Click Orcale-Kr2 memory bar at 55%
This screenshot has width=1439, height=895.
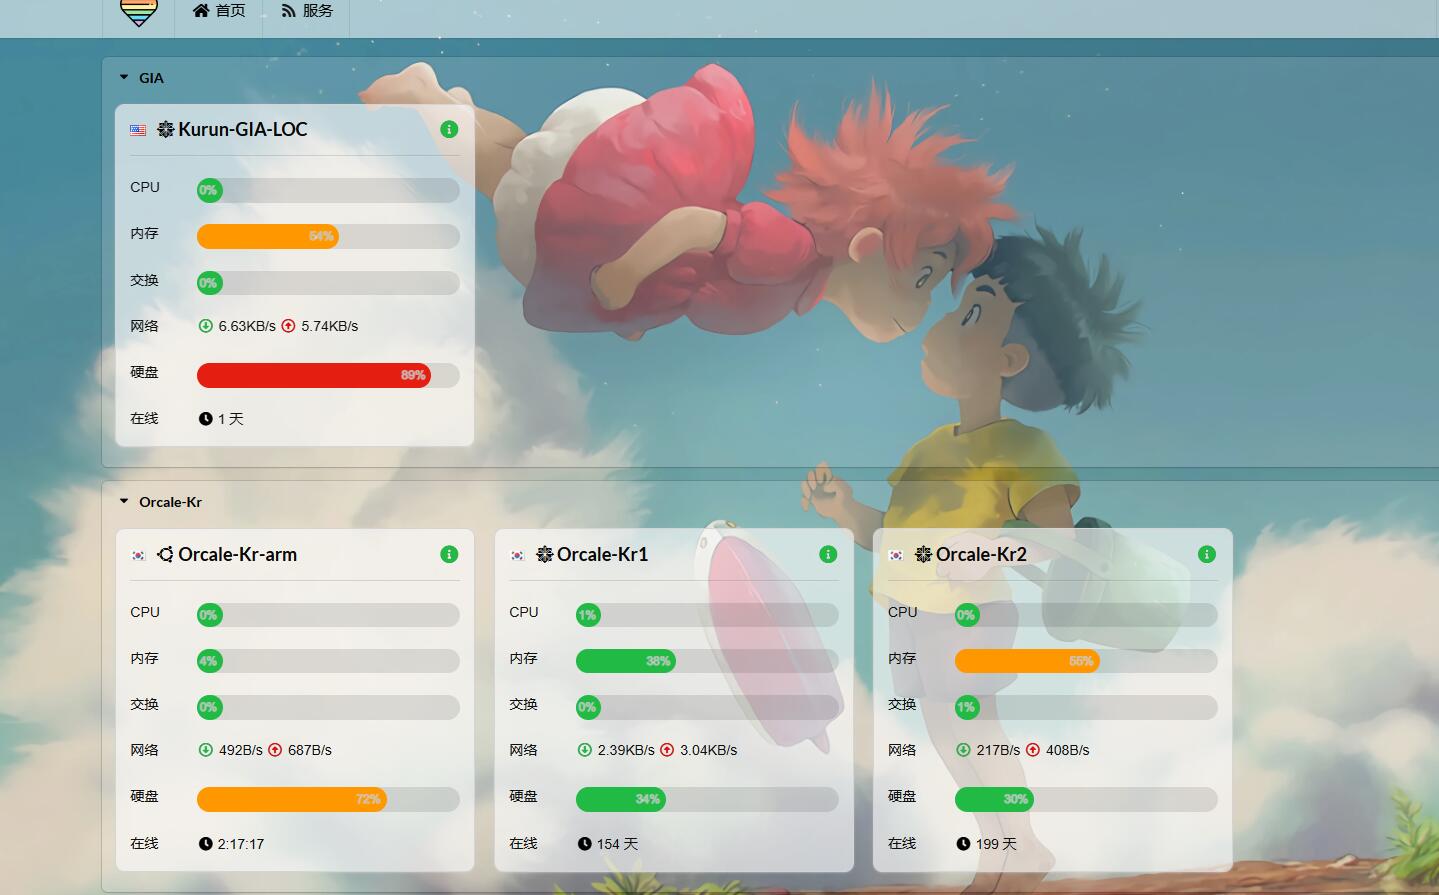coord(1086,661)
